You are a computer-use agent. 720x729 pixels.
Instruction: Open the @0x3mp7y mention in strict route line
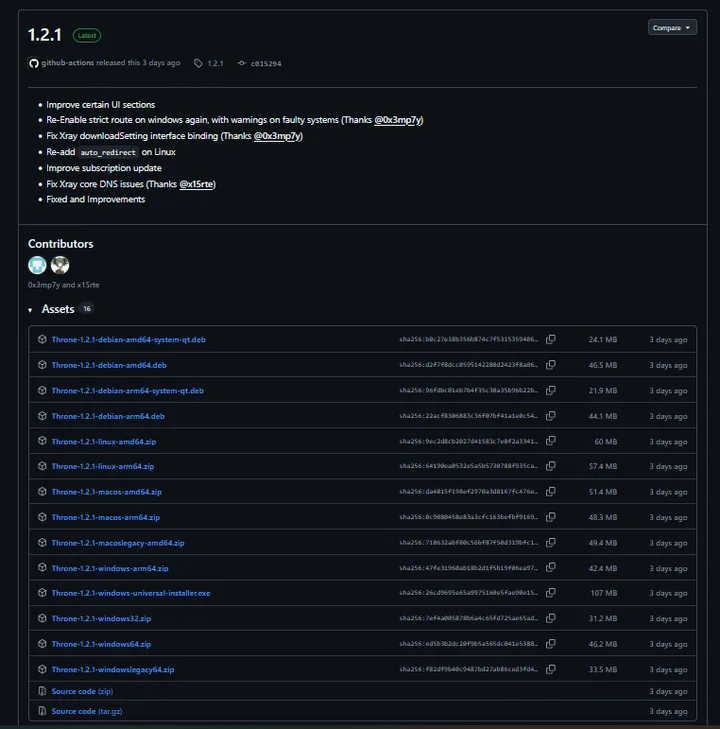(x=398, y=120)
